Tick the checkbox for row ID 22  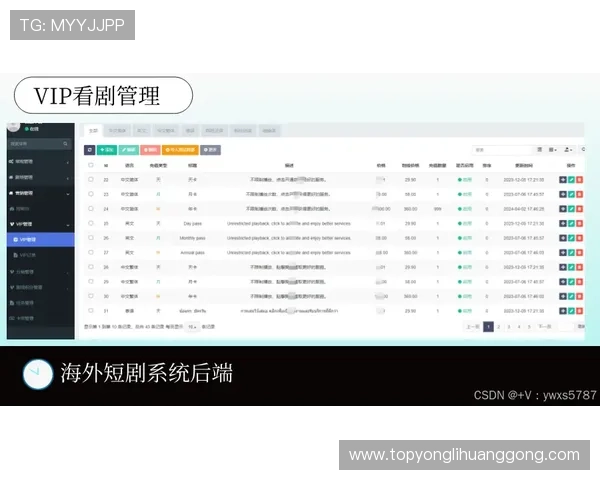pyautogui.click(x=91, y=180)
